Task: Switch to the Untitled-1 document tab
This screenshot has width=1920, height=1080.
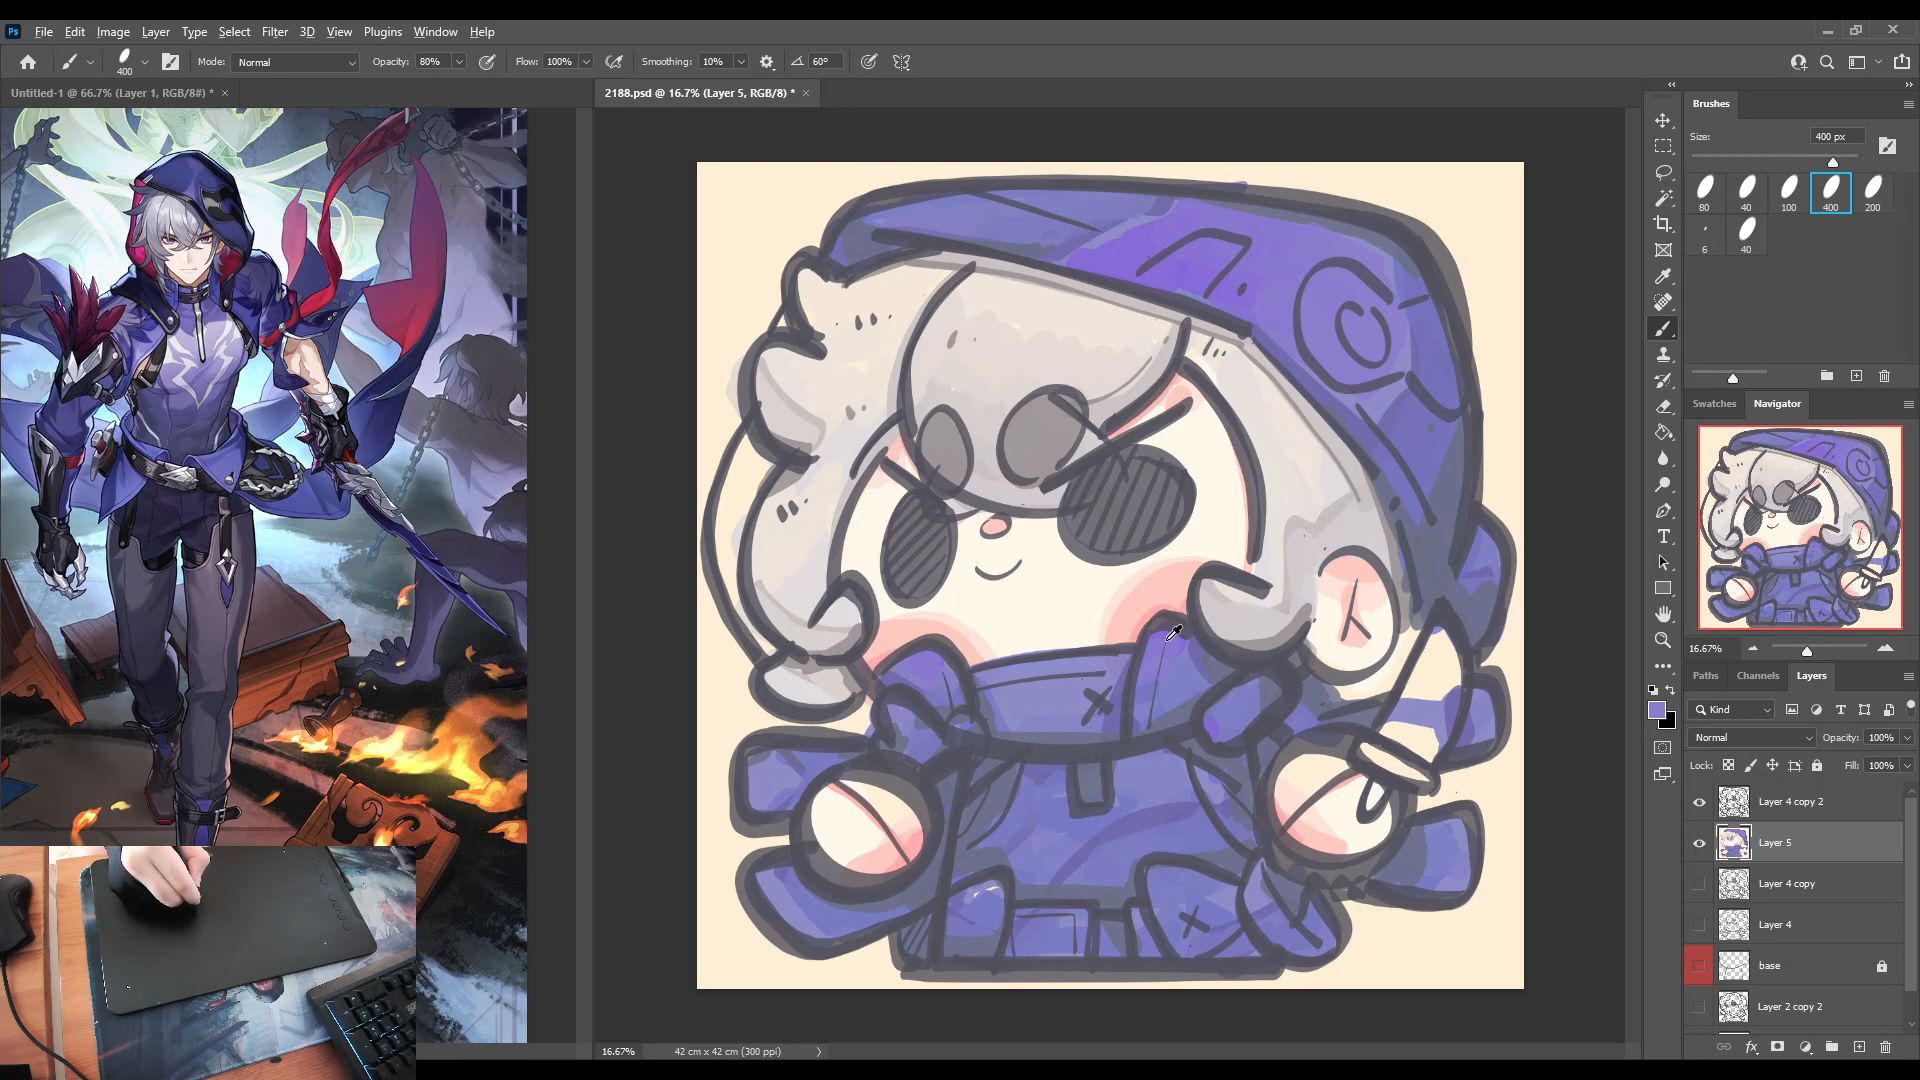Action: [110, 93]
